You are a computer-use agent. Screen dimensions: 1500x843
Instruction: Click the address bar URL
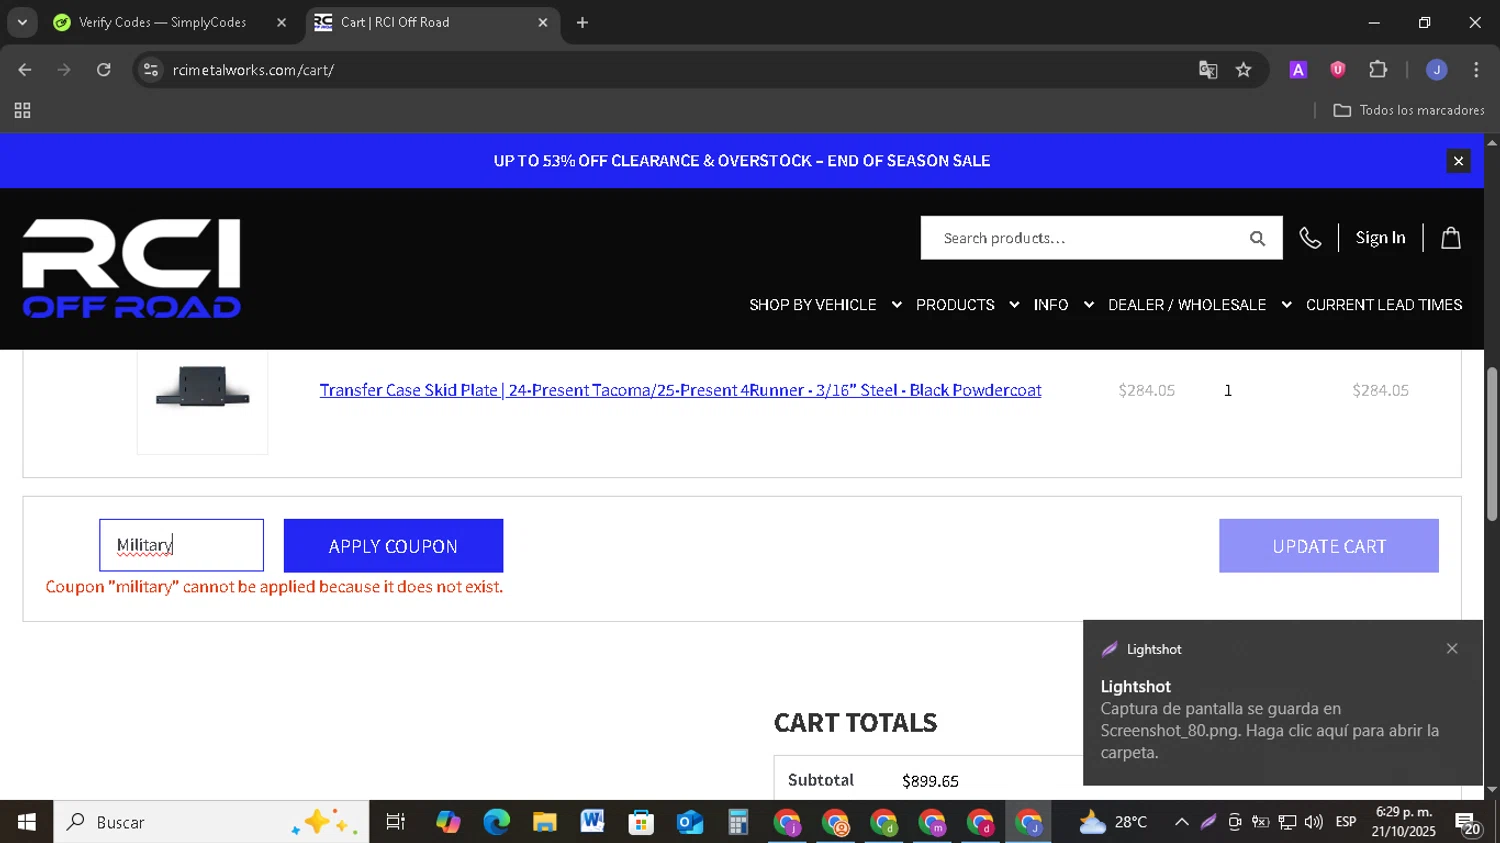tap(253, 70)
